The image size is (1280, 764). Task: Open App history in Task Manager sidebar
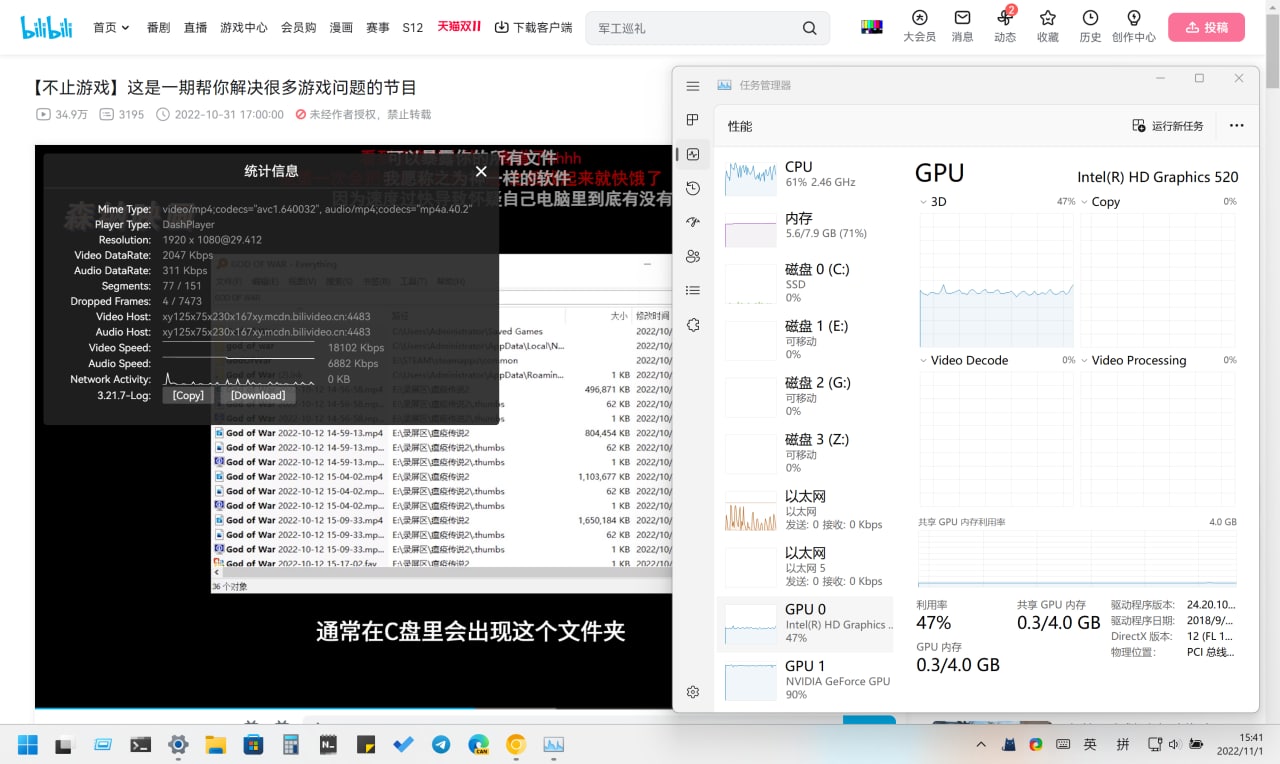pyautogui.click(x=692, y=188)
